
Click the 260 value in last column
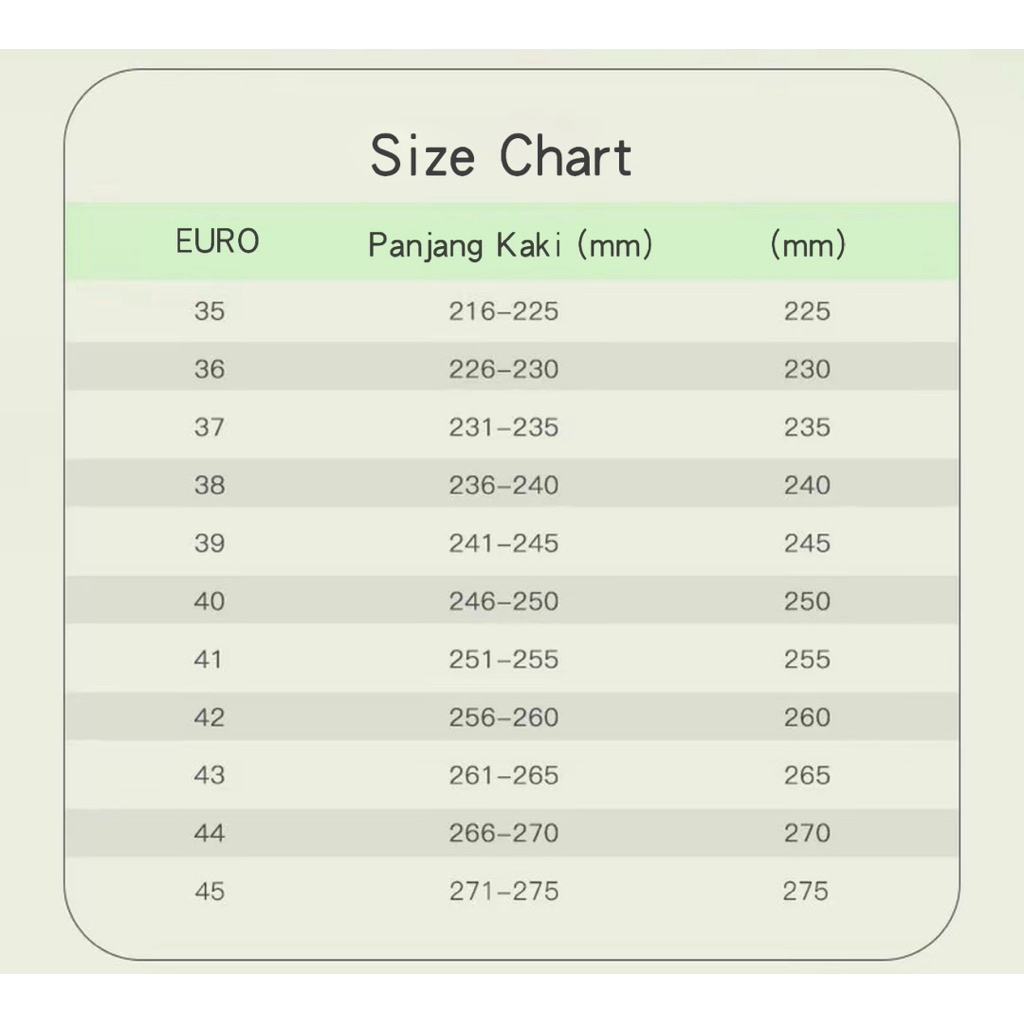807,718
